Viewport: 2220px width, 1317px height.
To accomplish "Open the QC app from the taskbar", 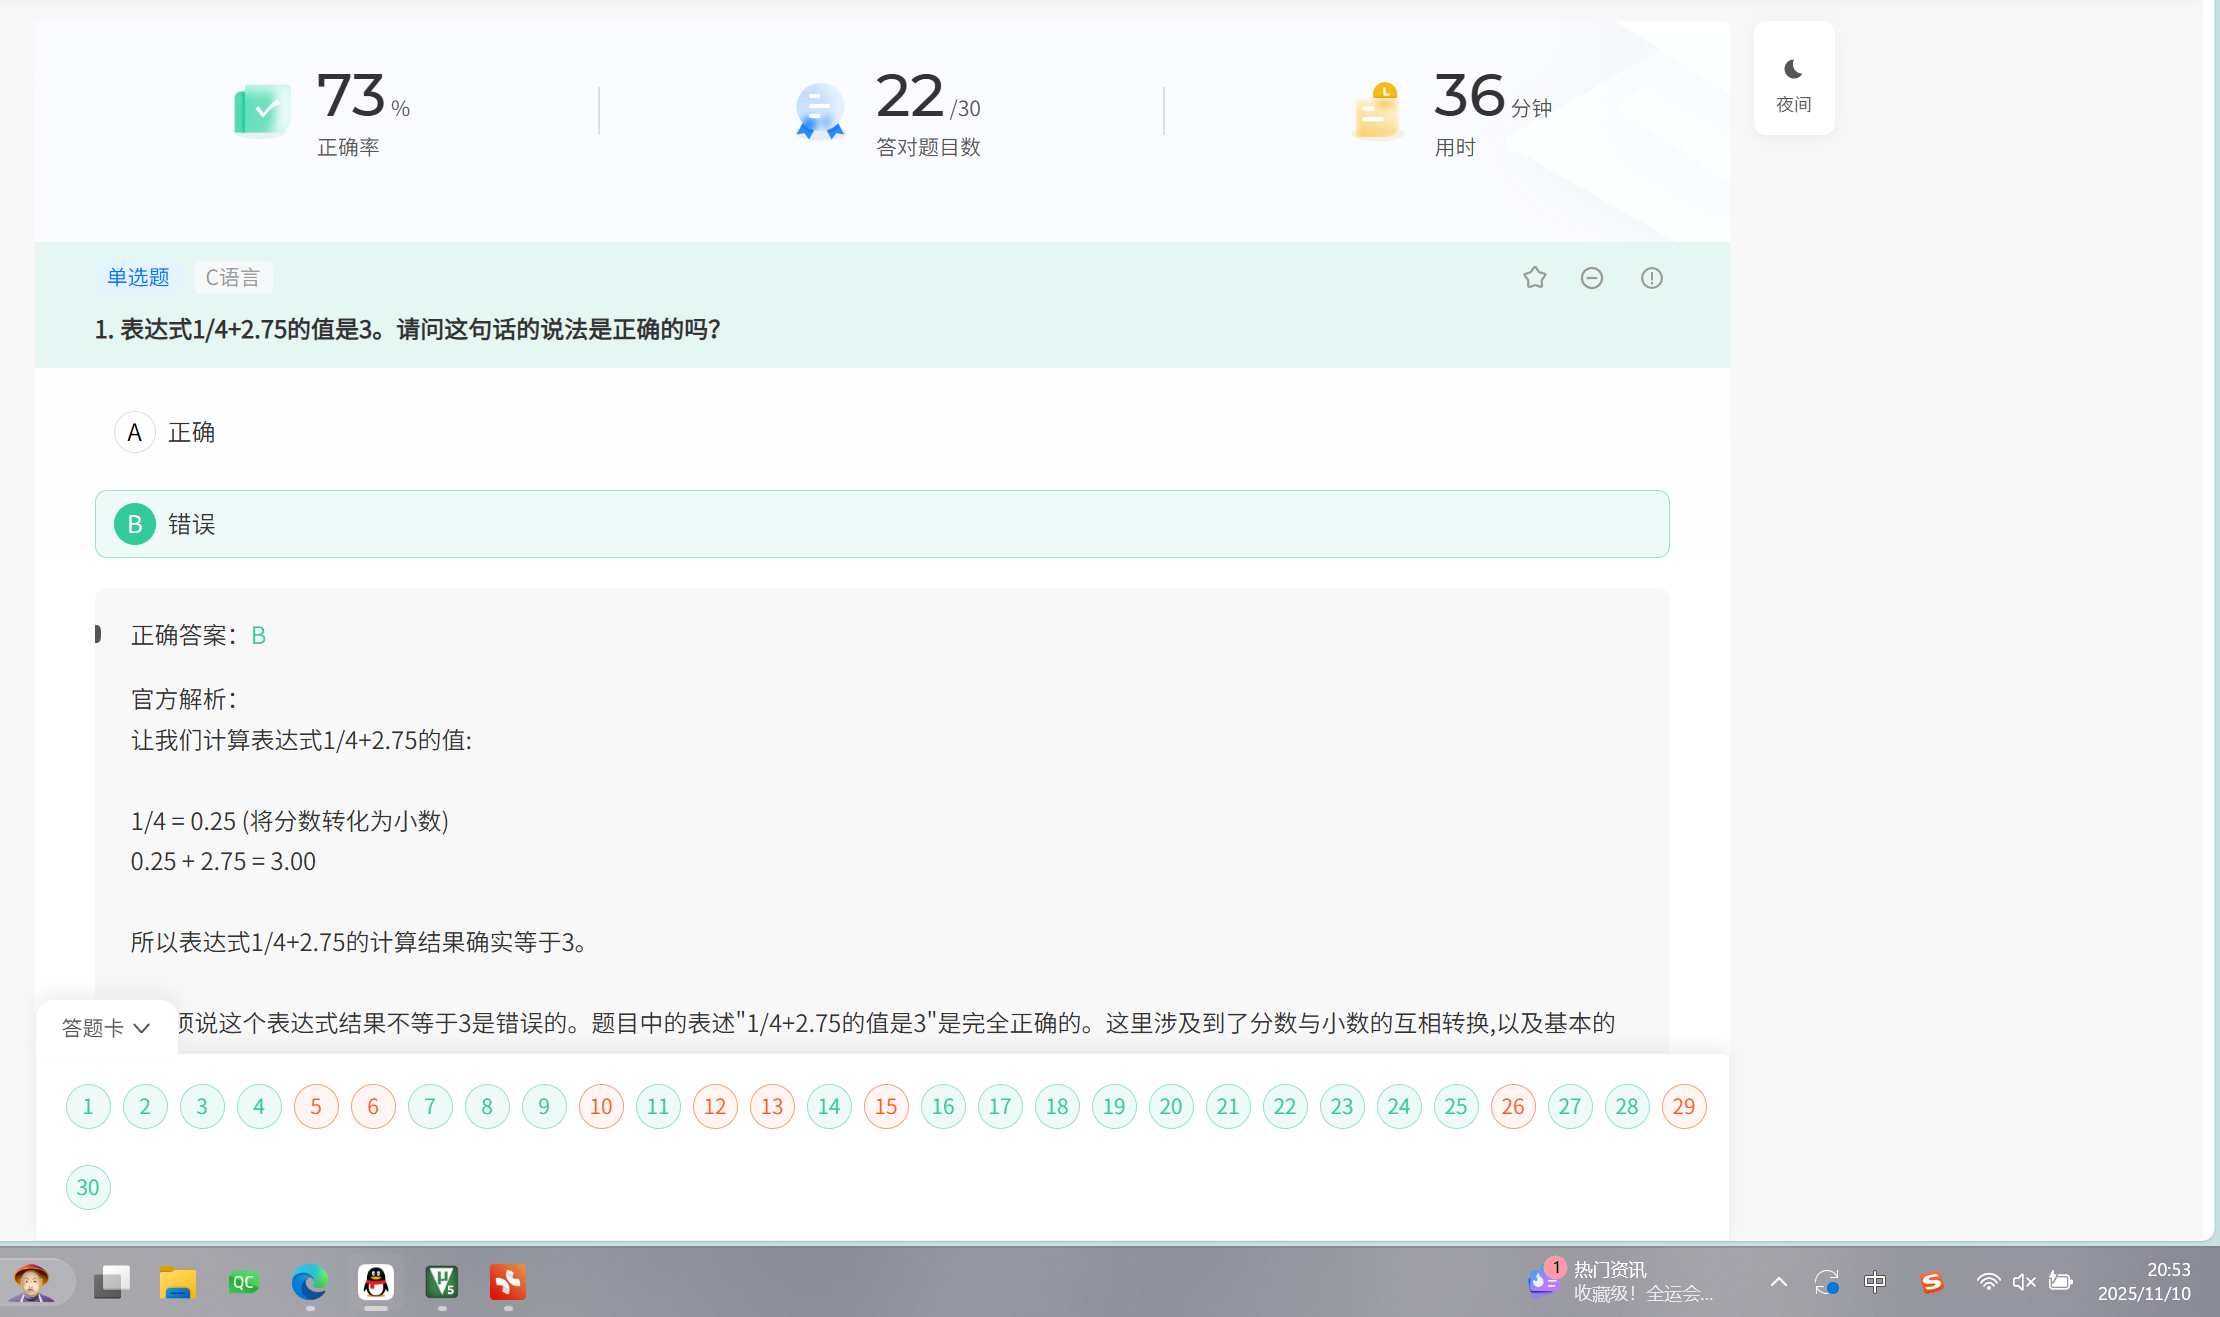I will click(x=243, y=1283).
